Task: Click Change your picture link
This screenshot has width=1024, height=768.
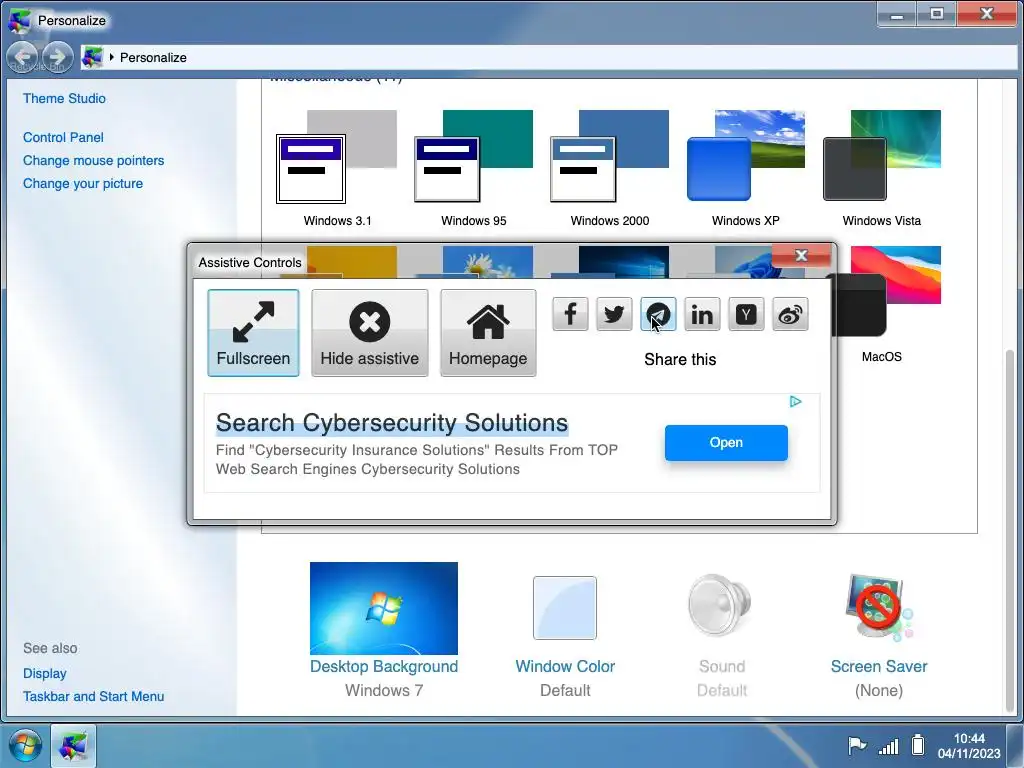Action: point(83,184)
